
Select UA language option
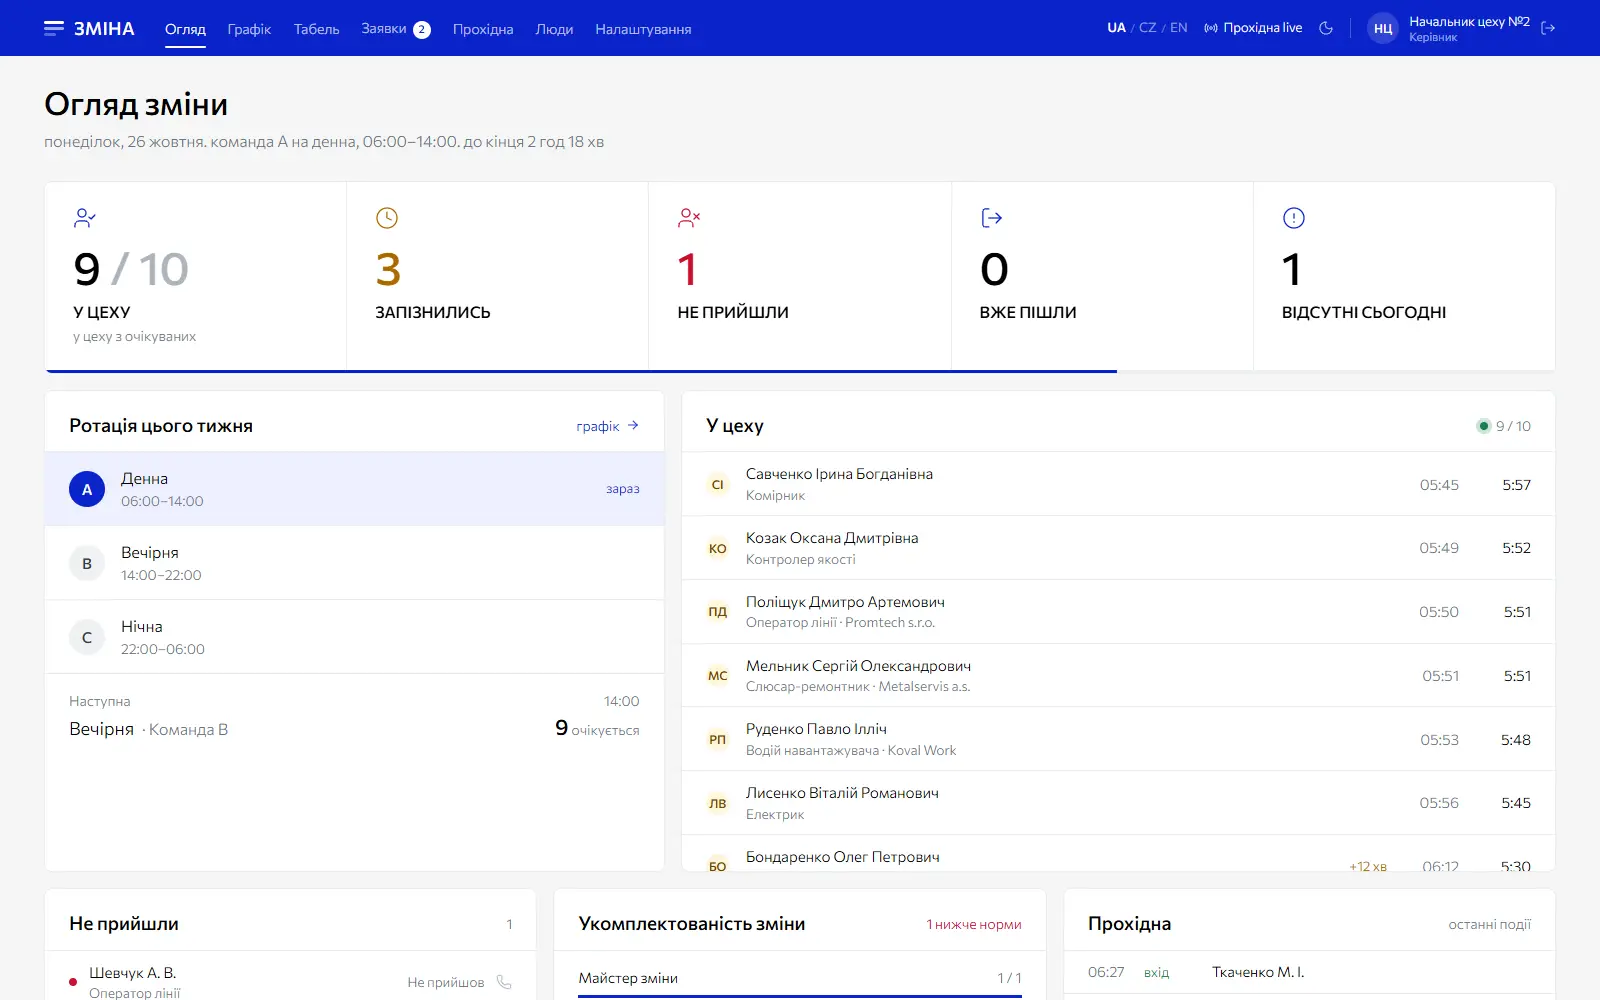pos(1117,28)
